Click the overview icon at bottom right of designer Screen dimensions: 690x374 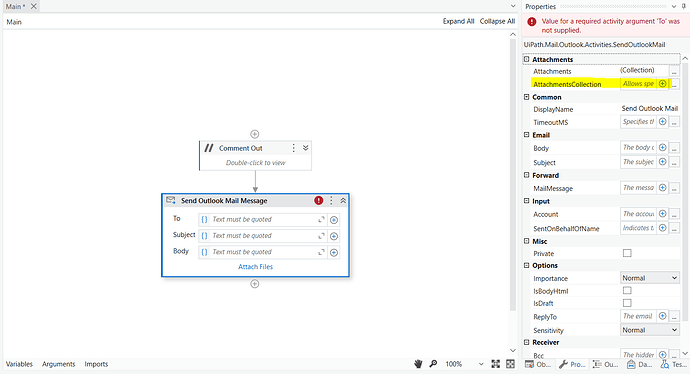click(510, 364)
